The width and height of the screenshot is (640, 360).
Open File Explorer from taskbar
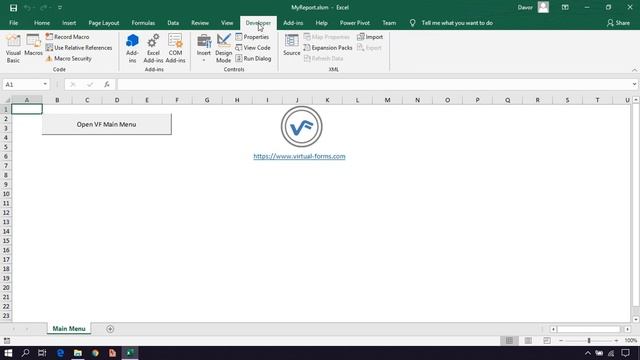click(x=78, y=353)
